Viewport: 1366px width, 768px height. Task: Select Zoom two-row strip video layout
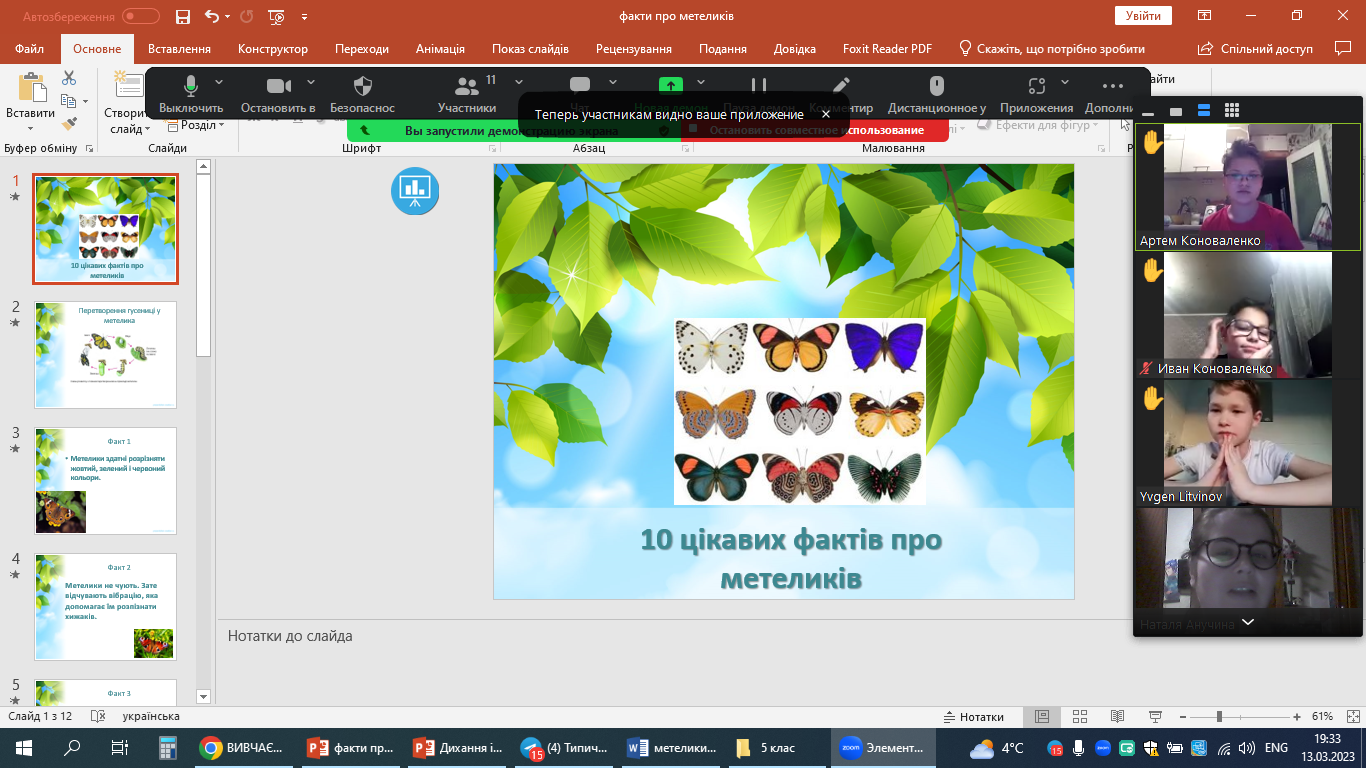coord(1204,110)
